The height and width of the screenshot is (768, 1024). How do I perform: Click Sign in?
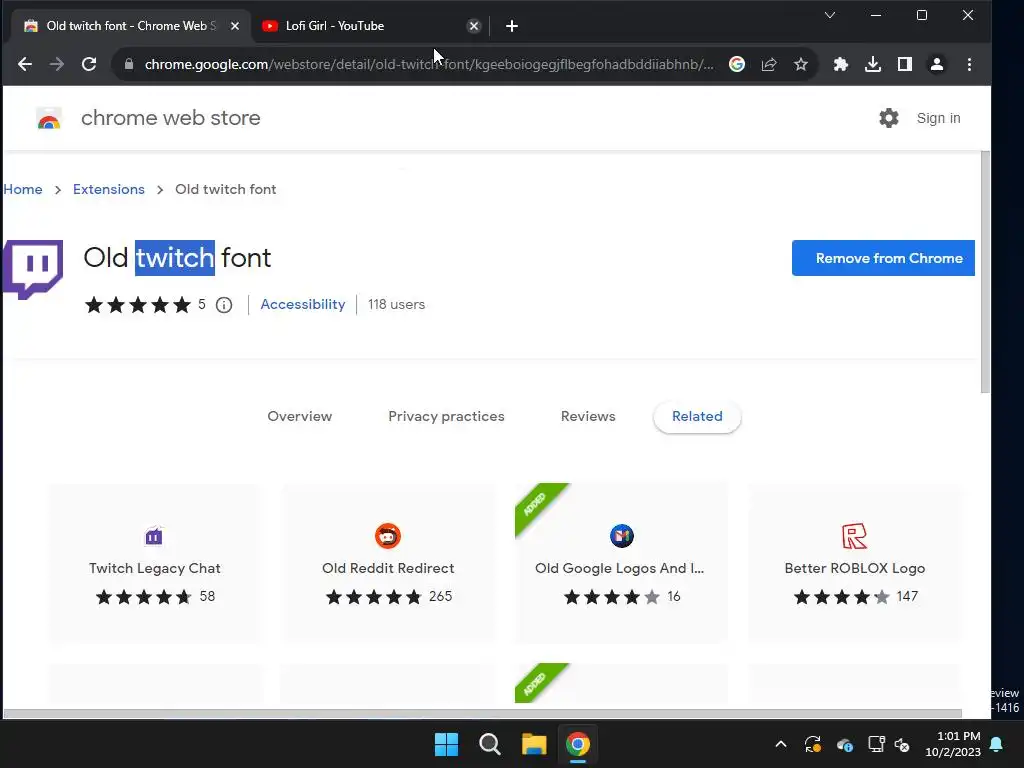pyautogui.click(x=938, y=118)
